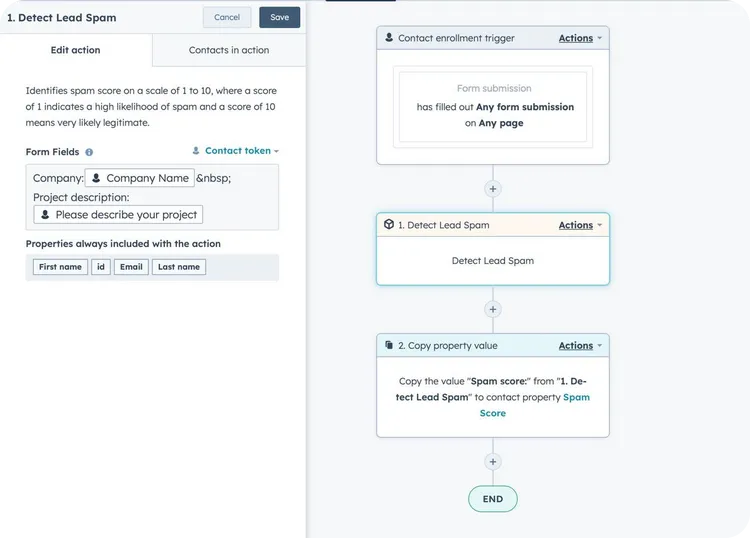Select the Please describe your project token
This screenshot has width=750, height=538.
point(119,214)
